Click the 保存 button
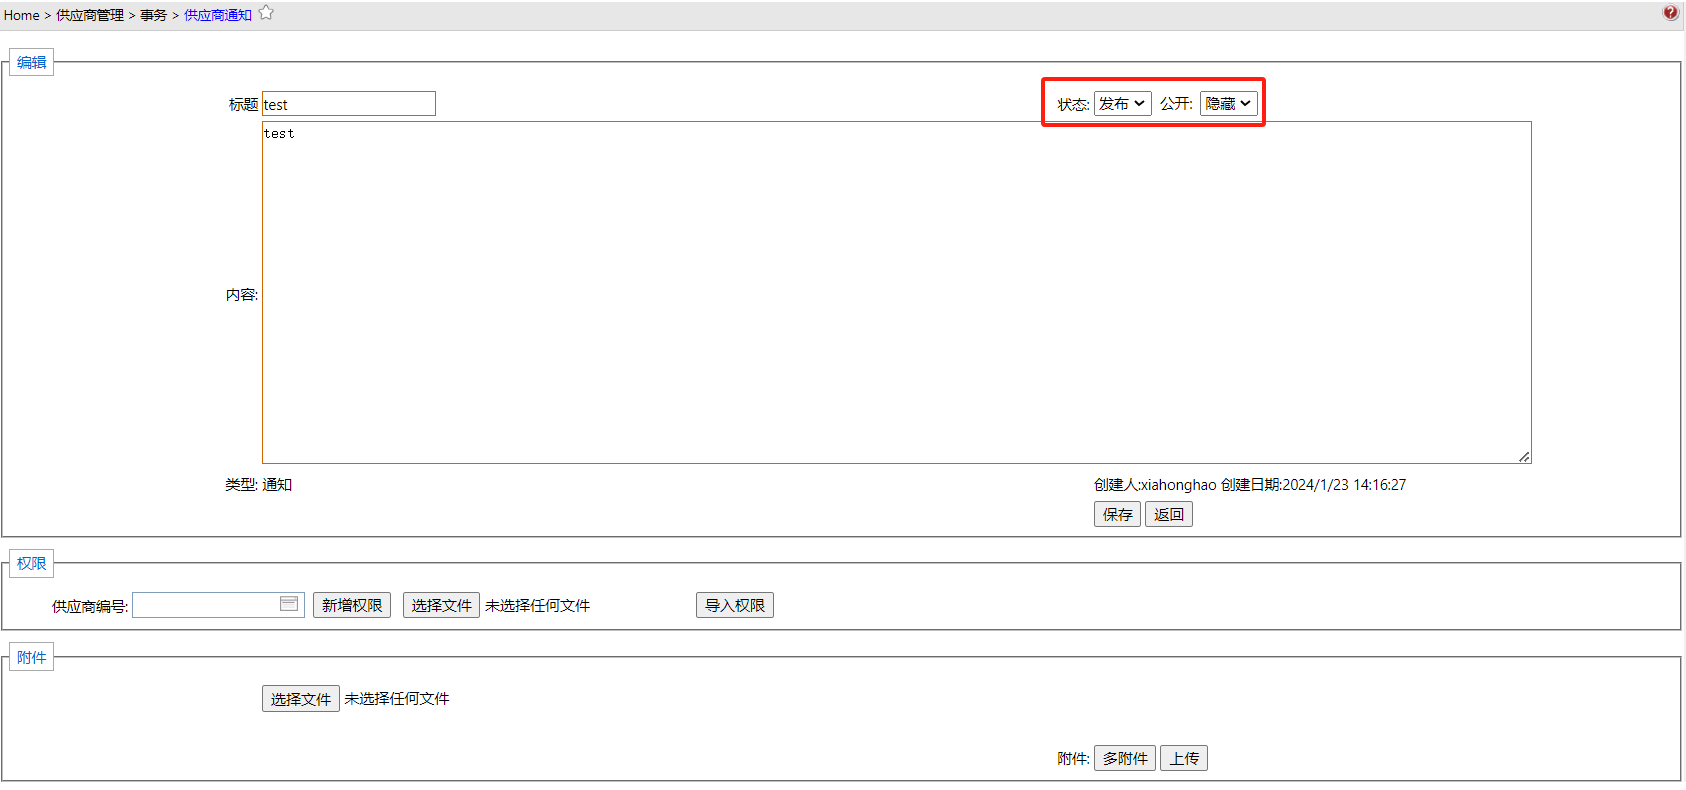This screenshot has height=790, width=1686. pos(1117,514)
